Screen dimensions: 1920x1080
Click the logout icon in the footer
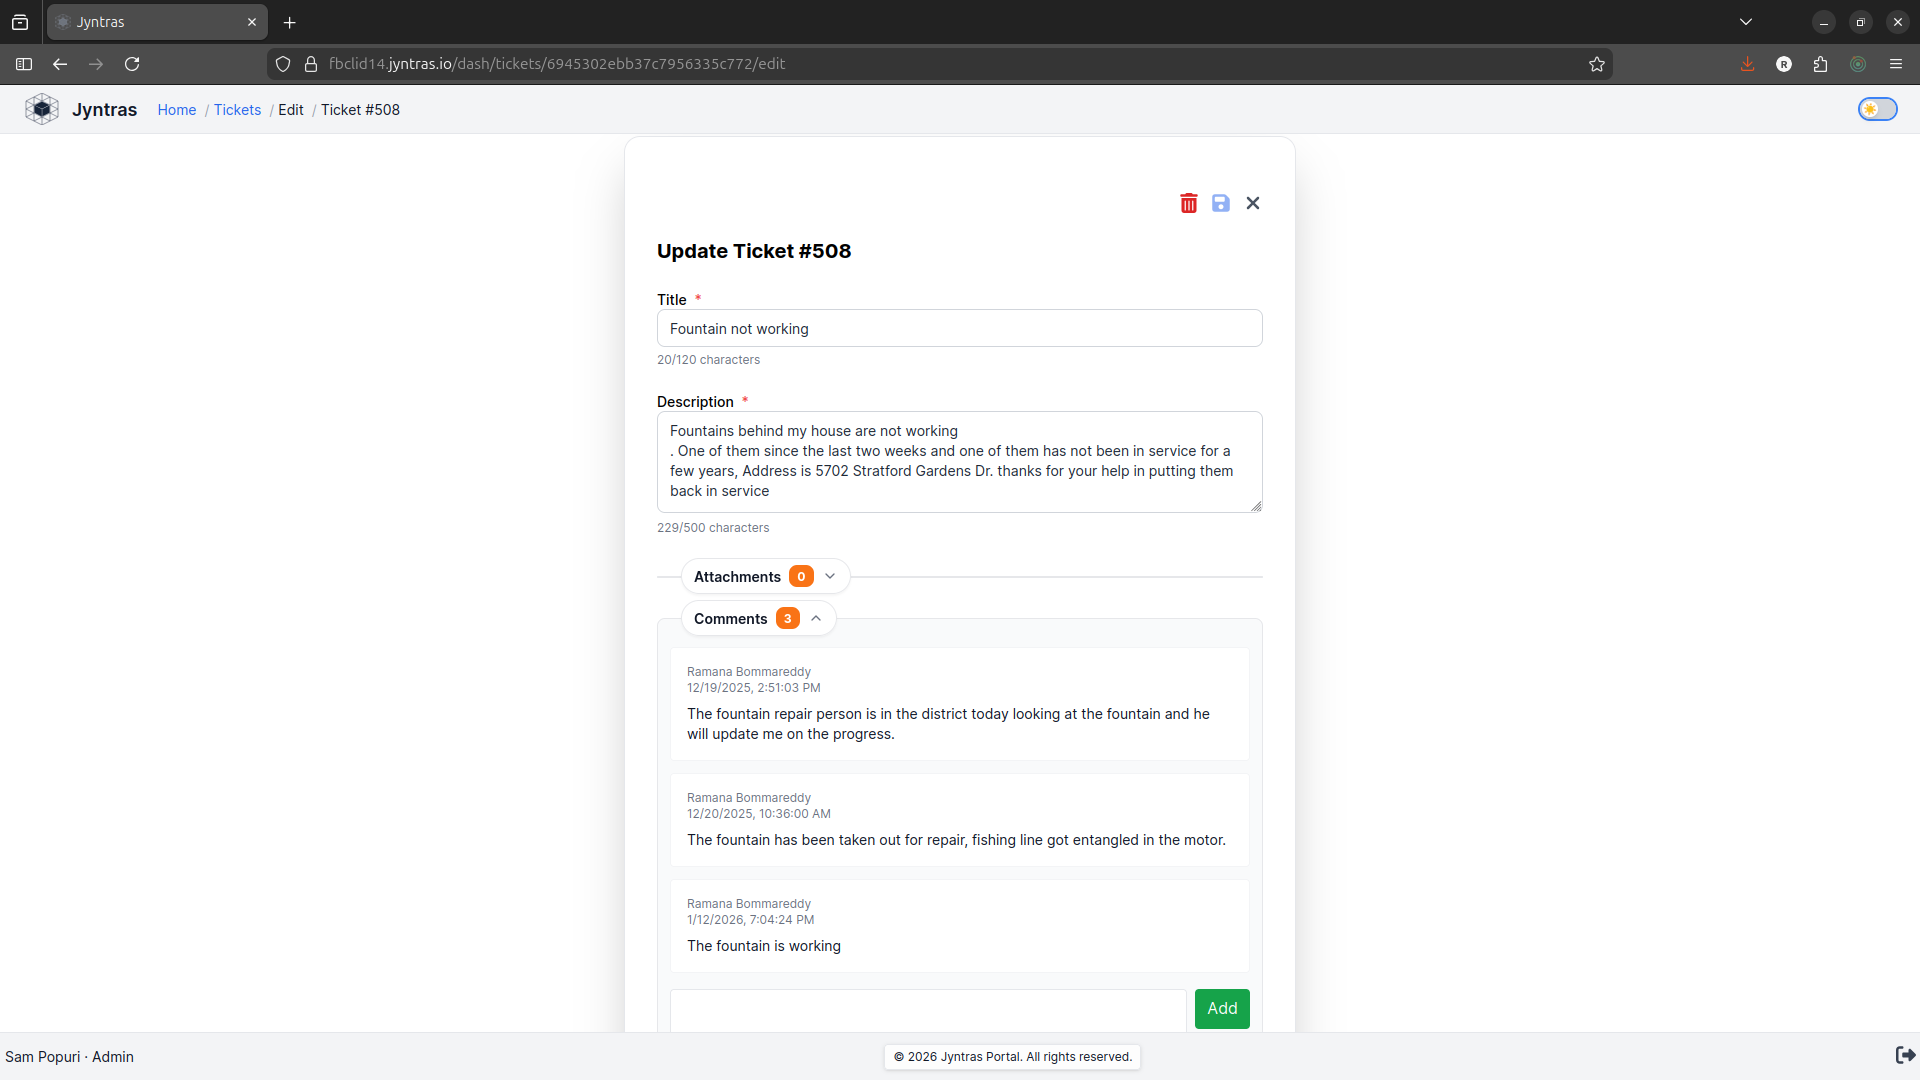point(1904,1055)
